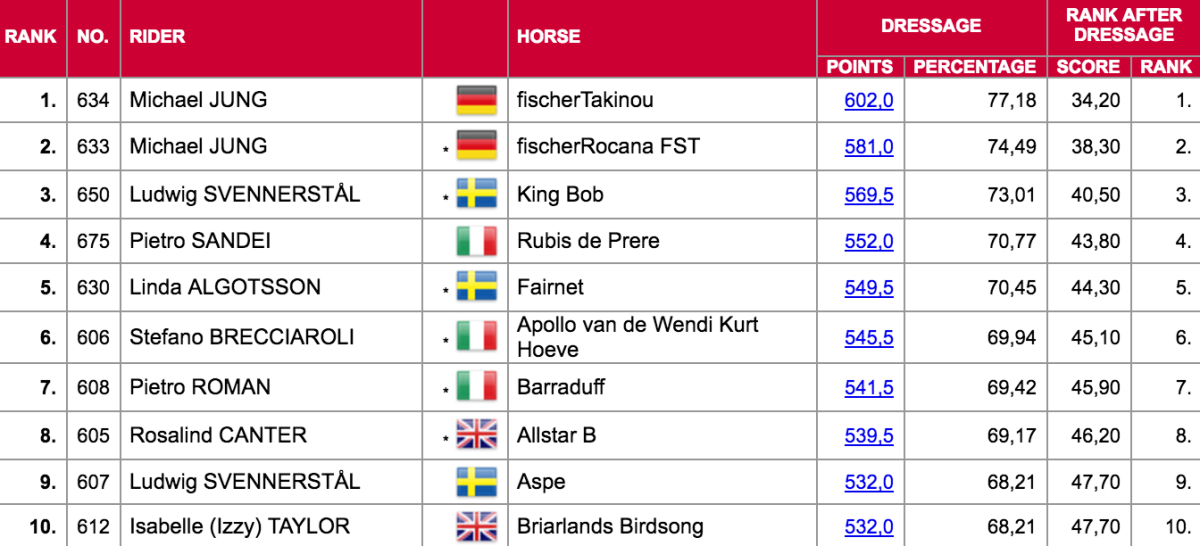1200x546 pixels.
Task: Open the 581,0 dressage points link
Action: 869,147
